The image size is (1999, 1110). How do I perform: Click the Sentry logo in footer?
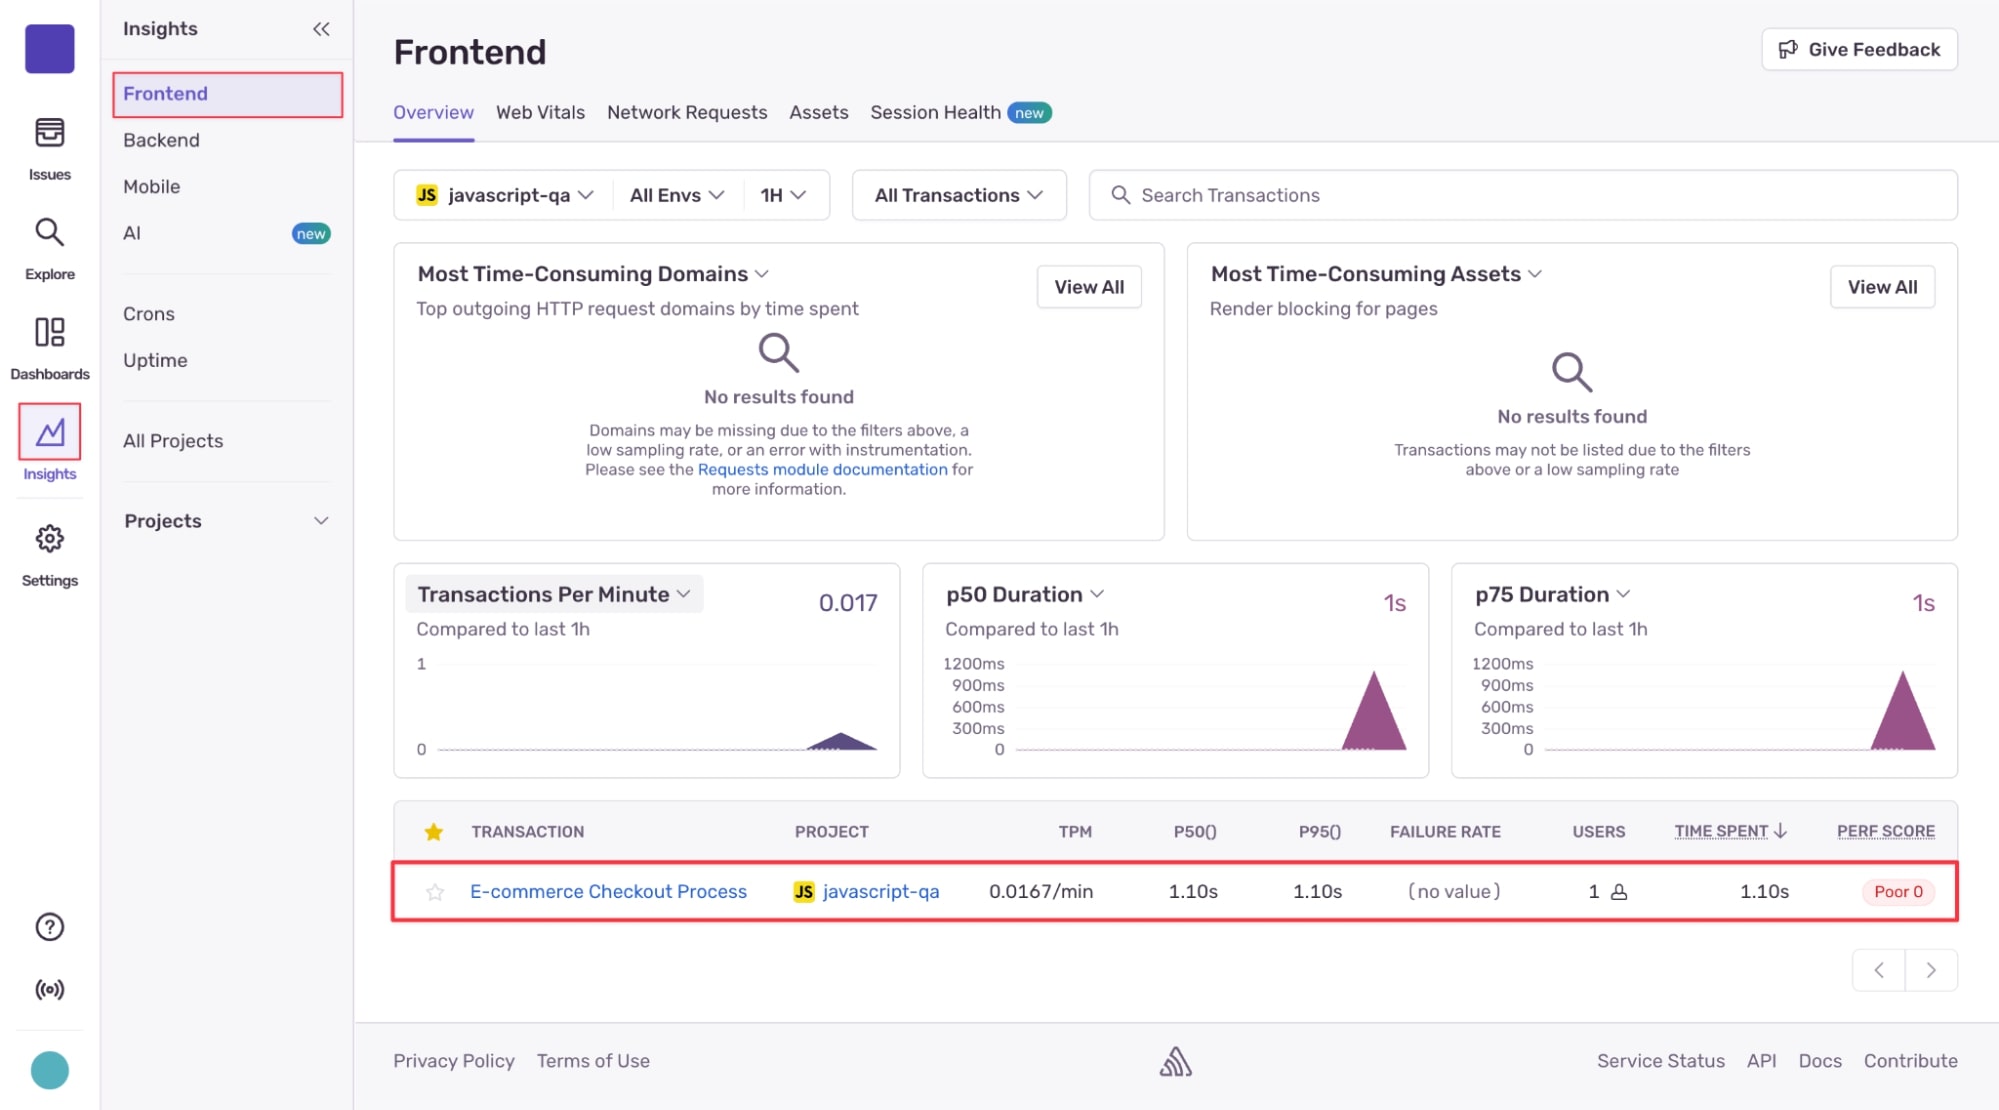1175,1061
